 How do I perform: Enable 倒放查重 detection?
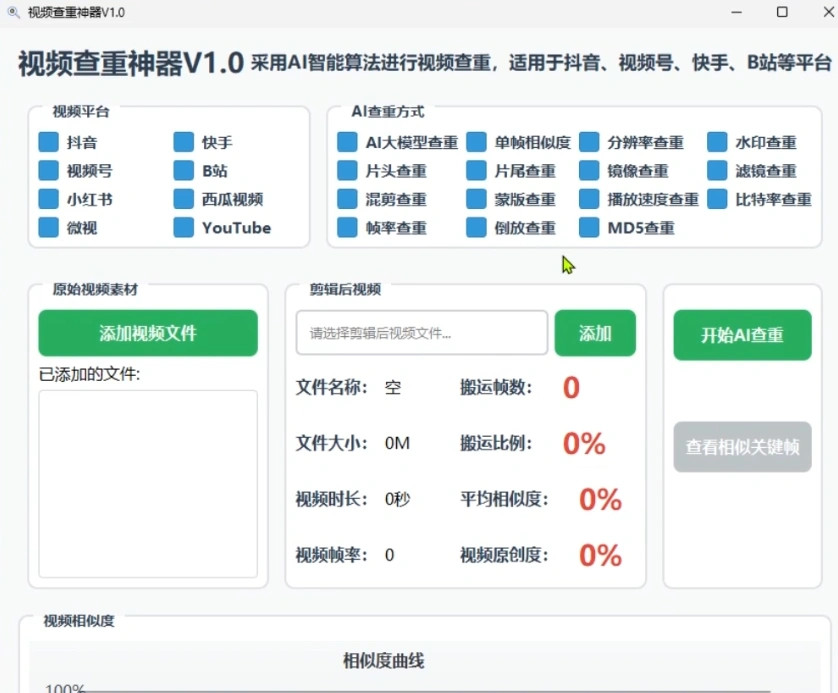(476, 228)
